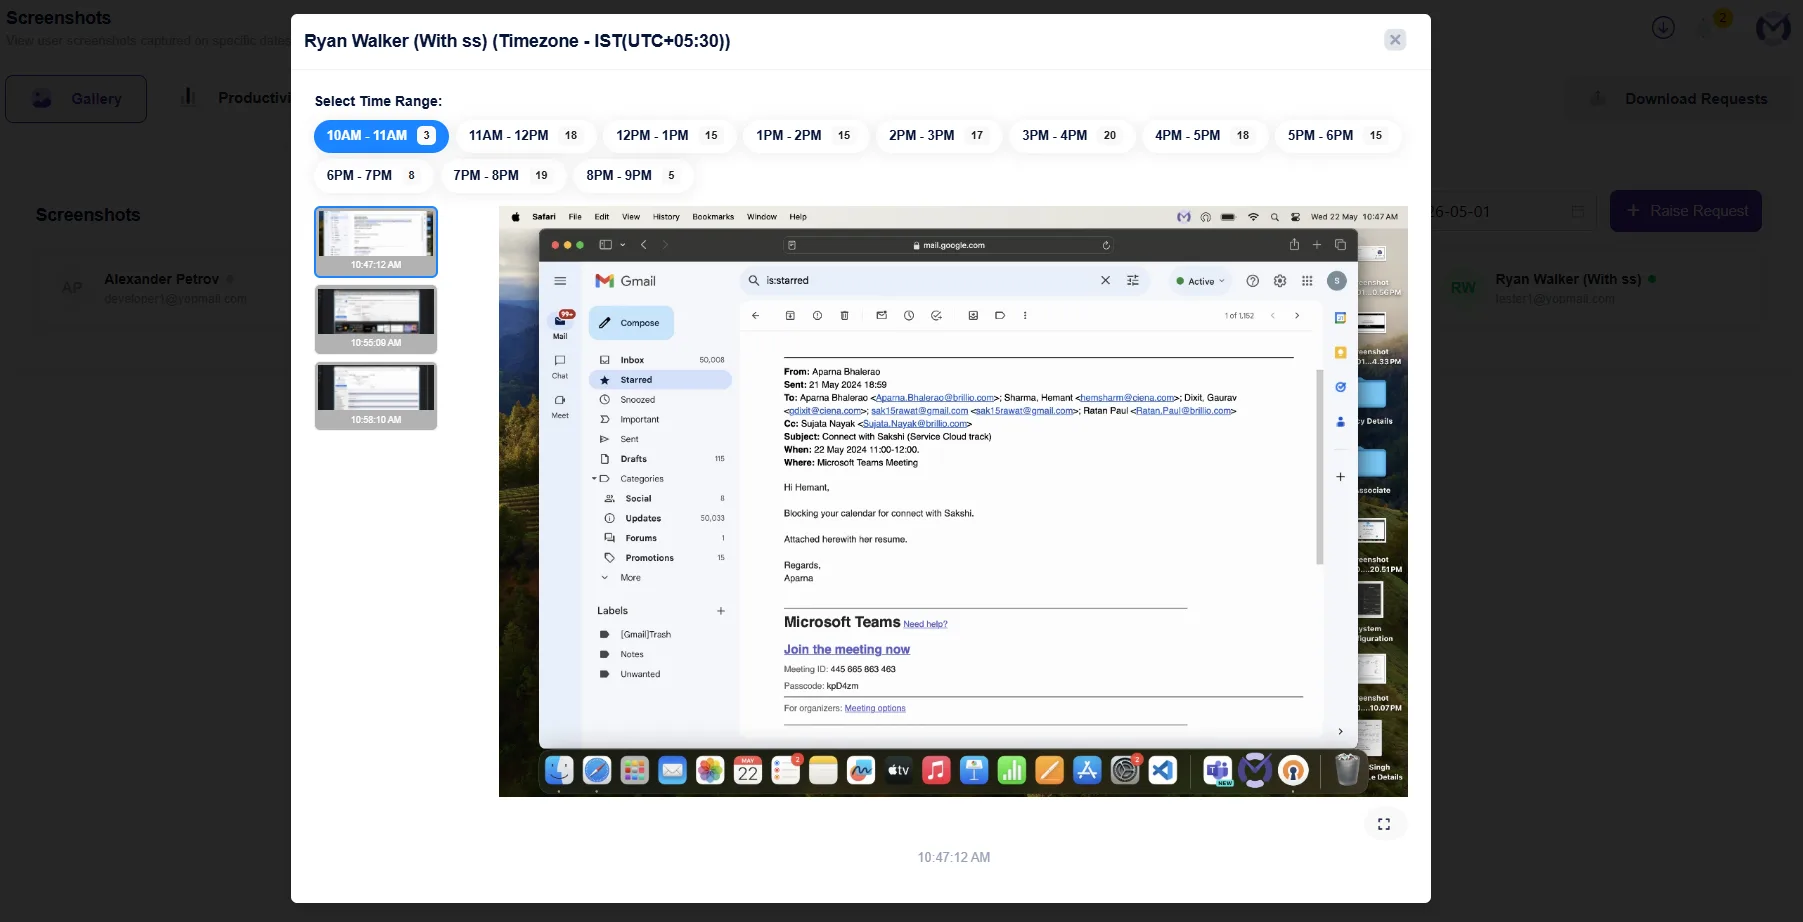Open the Starred folder in Gmail
This screenshot has width=1803, height=922.
pos(660,380)
